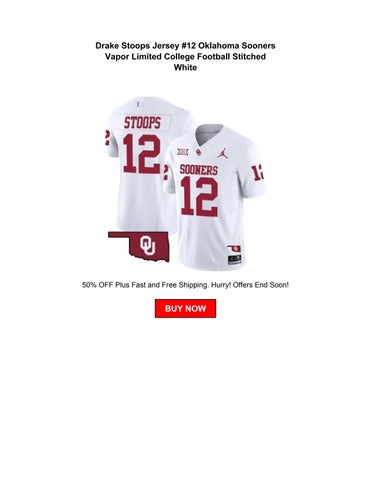Click the hanger loop on back collar
Image resolution: width=371 pixels, height=480 pixels.
point(138,104)
